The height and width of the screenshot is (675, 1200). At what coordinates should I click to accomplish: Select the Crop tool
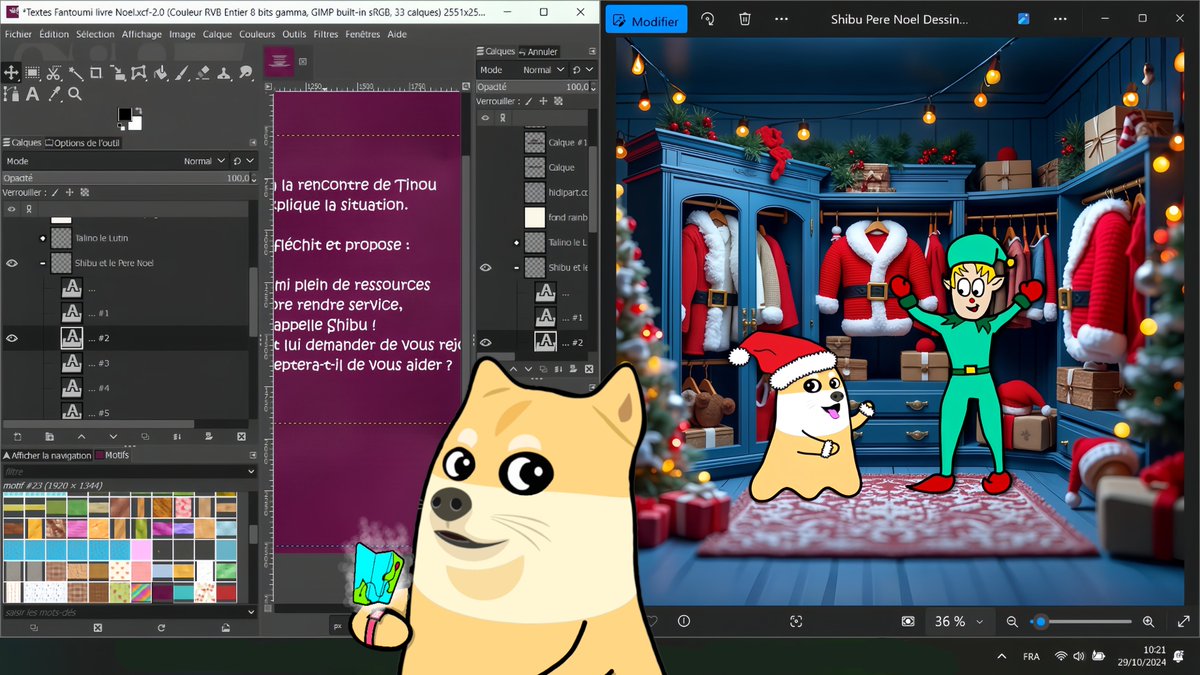point(97,72)
